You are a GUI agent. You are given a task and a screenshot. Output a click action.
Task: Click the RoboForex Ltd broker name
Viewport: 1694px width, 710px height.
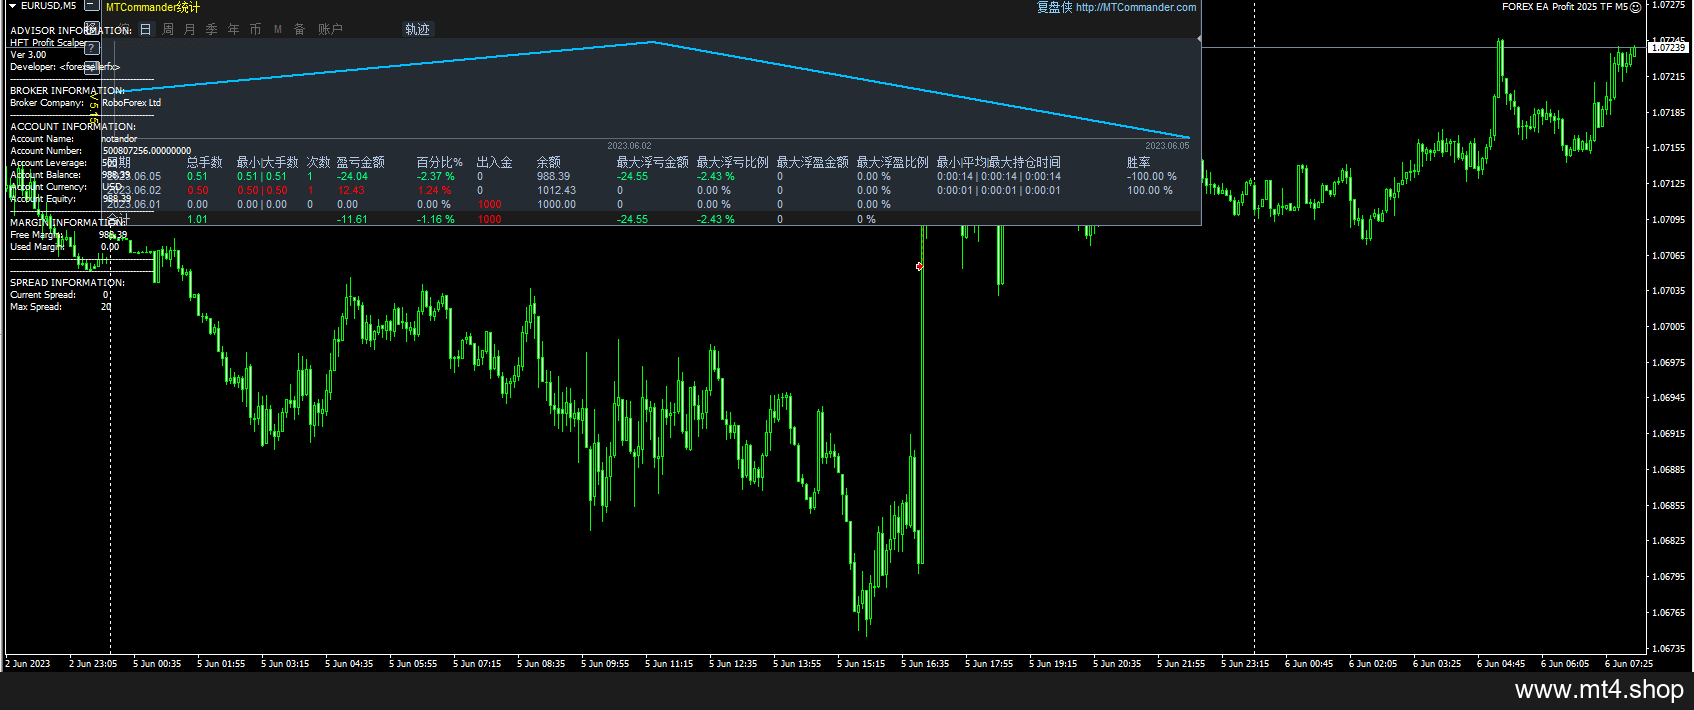tap(131, 103)
